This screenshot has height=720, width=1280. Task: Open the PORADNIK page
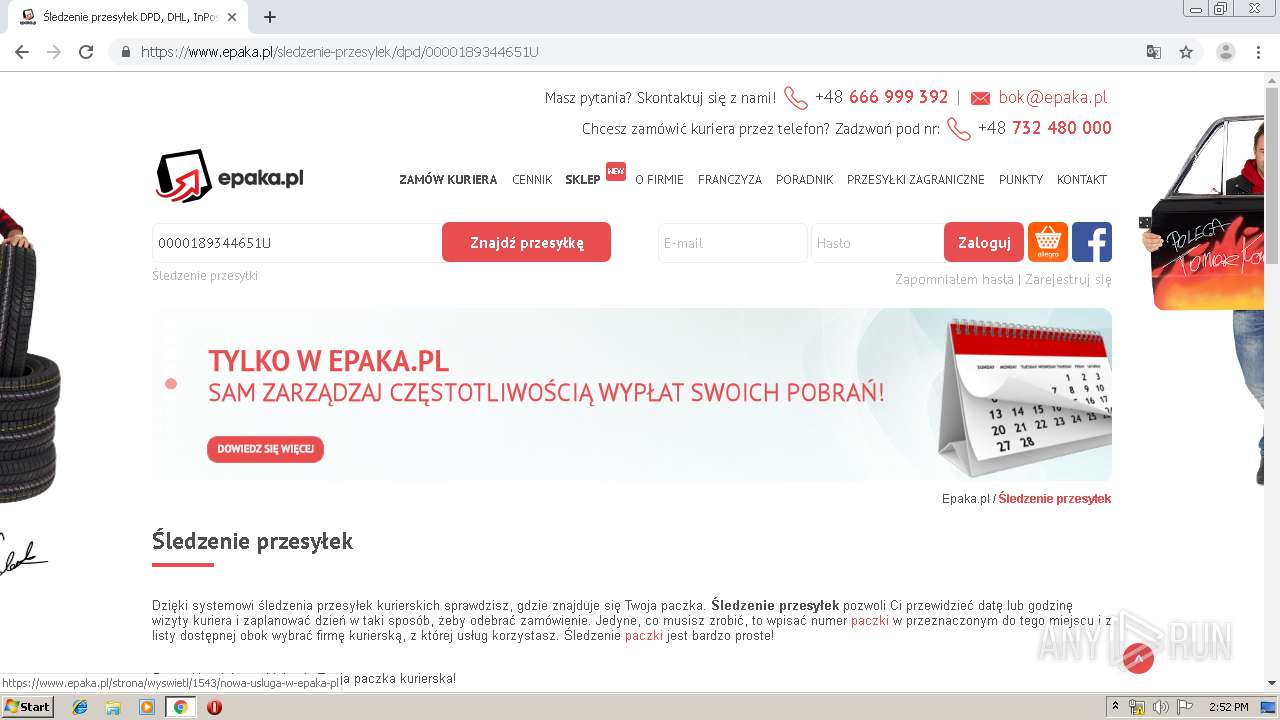(x=804, y=180)
